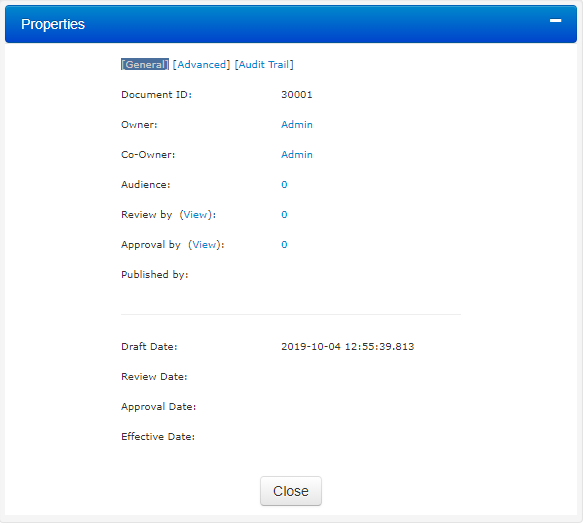The width and height of the screenshot is (583, 525).
Task: Click the Approval Date label
Action: coord(158,407)
